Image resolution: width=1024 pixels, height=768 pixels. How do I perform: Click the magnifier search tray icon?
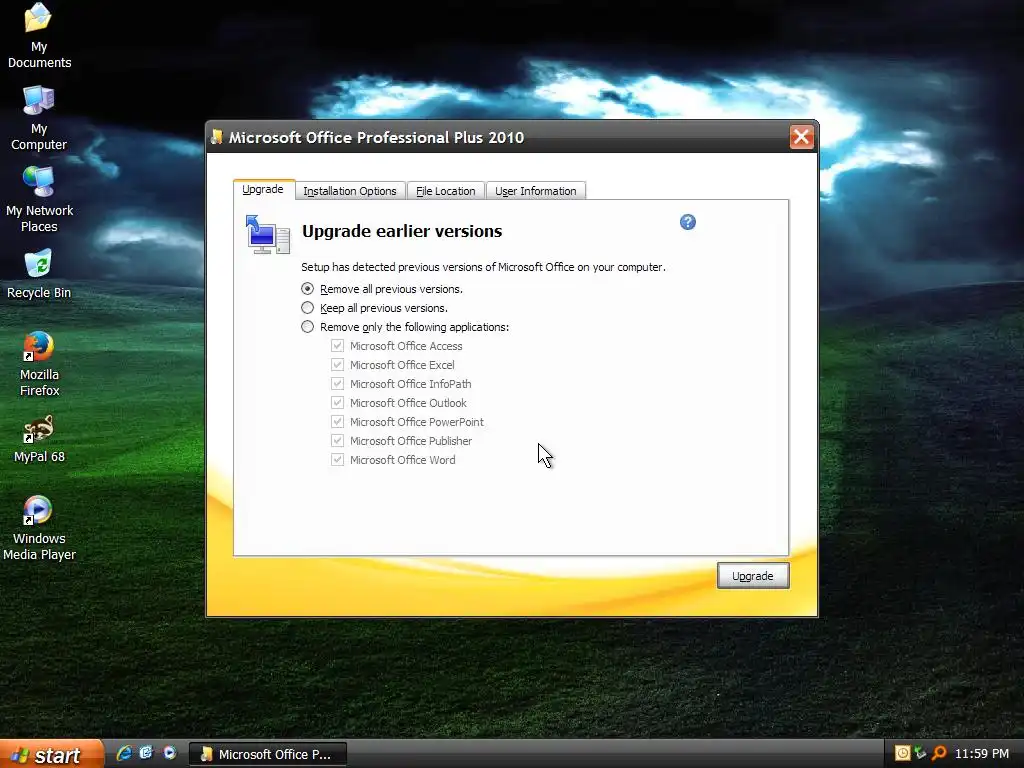(x=939, y=753)
